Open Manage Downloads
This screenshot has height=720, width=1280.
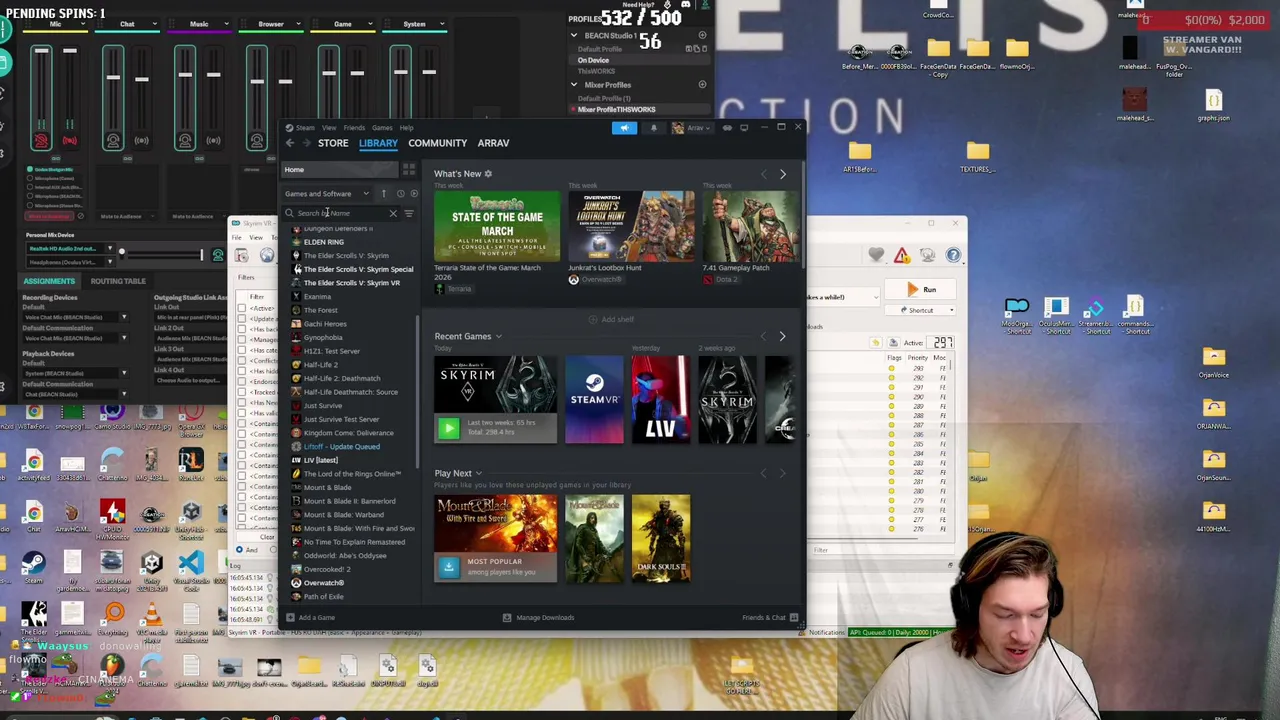pos(538,617)
